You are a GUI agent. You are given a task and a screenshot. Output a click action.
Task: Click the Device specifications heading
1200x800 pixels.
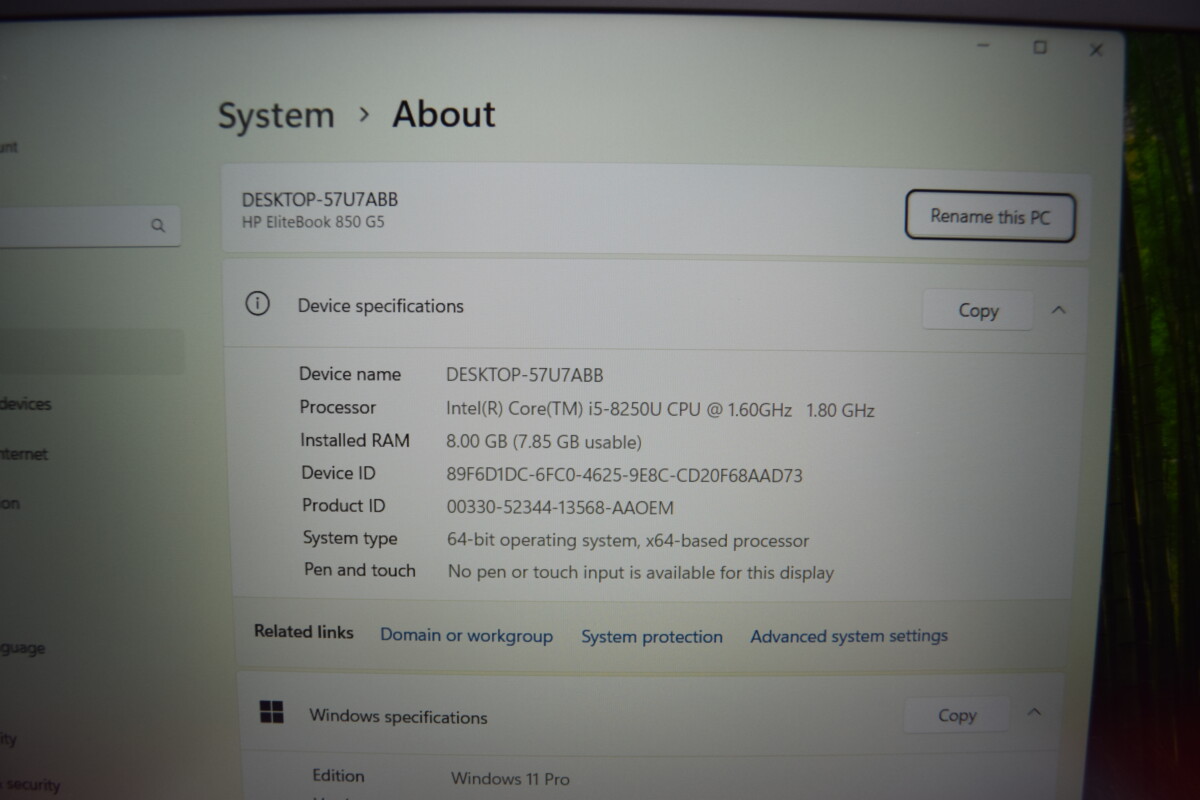pyautogui.click(x=381, y=306)
